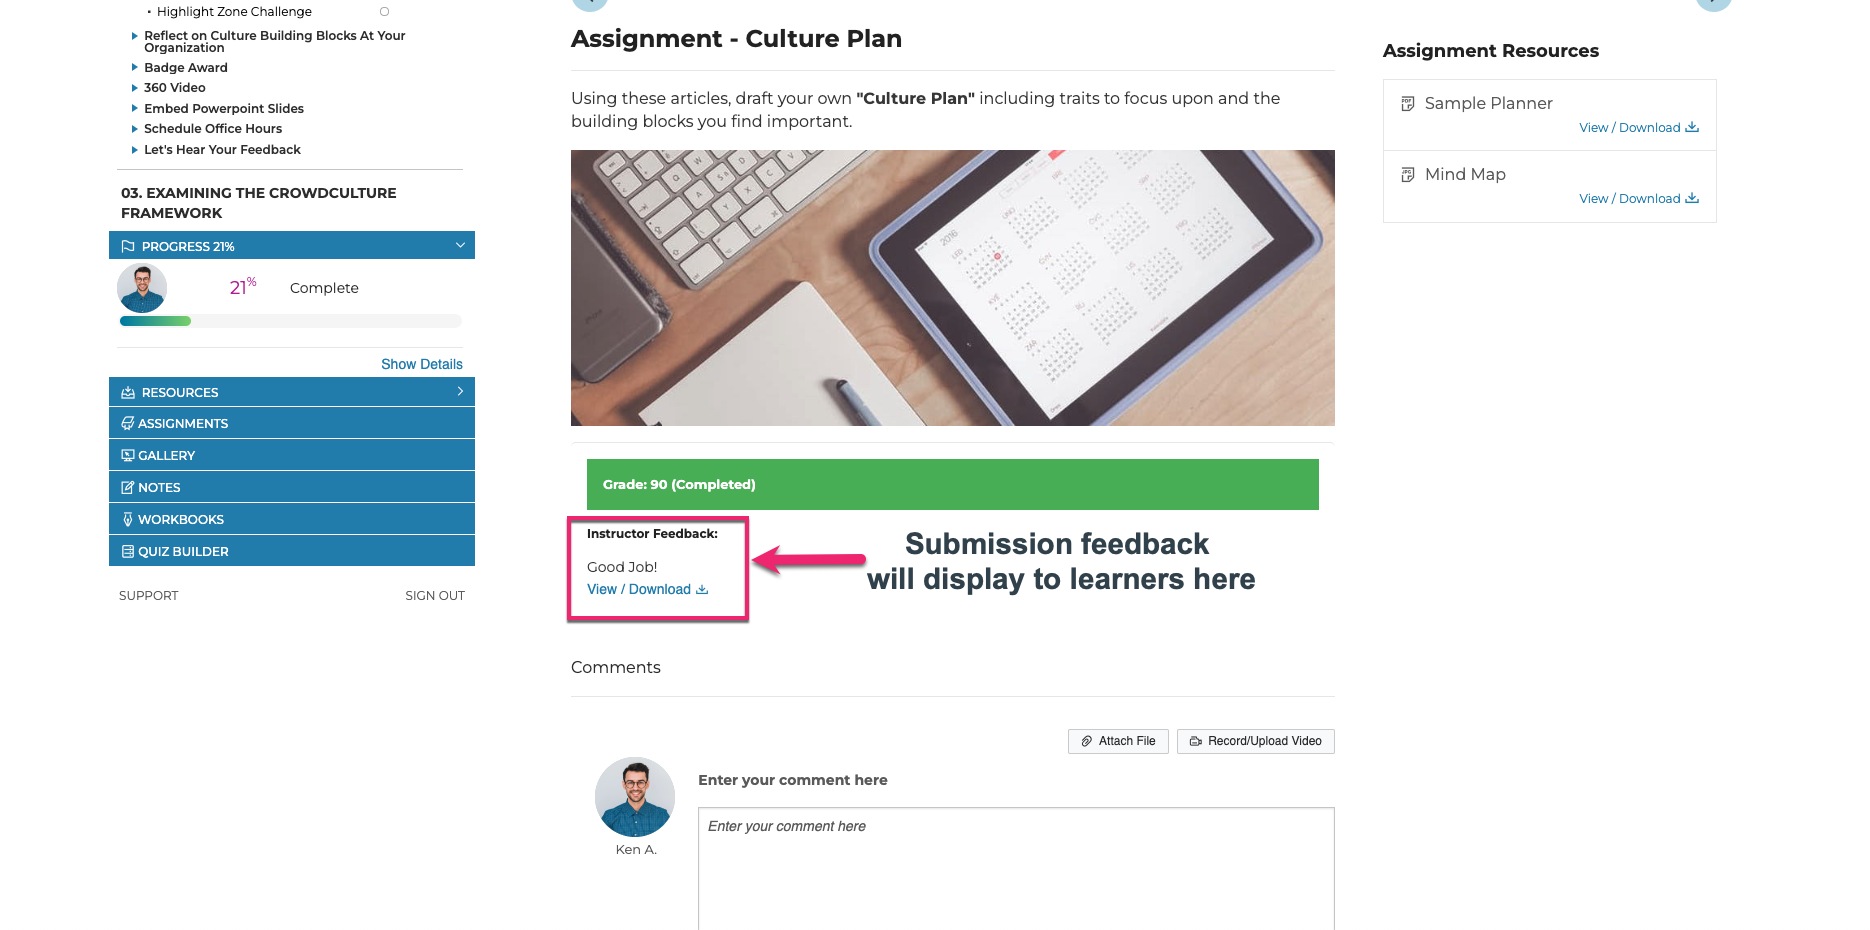Expand the Schedule Office Hours arrow
The height and width of the screenshot is (930, 1870).
135,129
